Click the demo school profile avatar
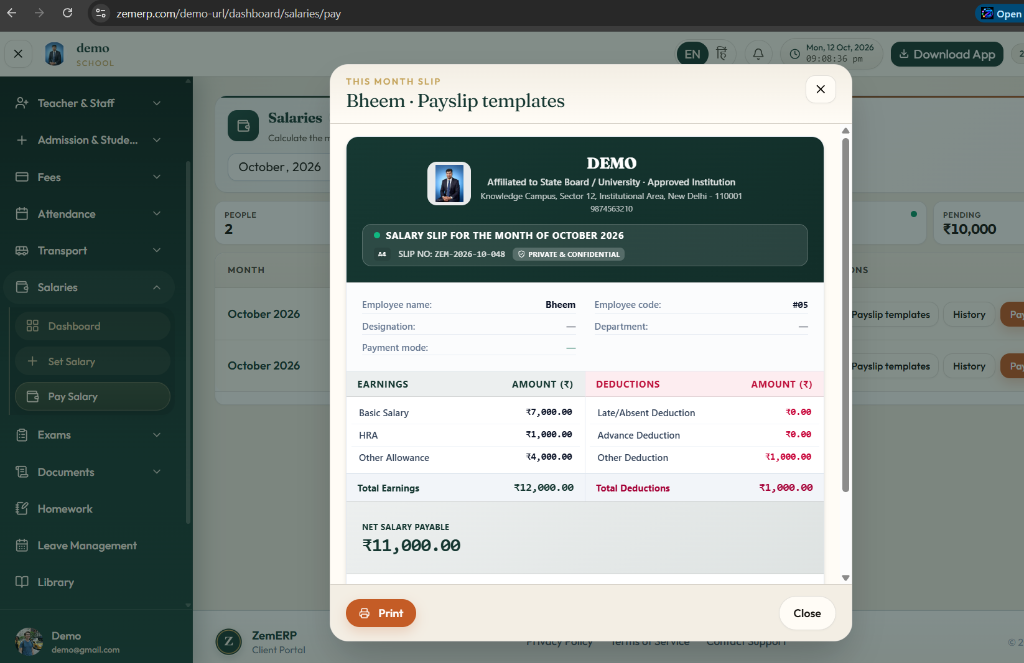The width and height of the screenshot is (1024, 663). tap(54, 54)
